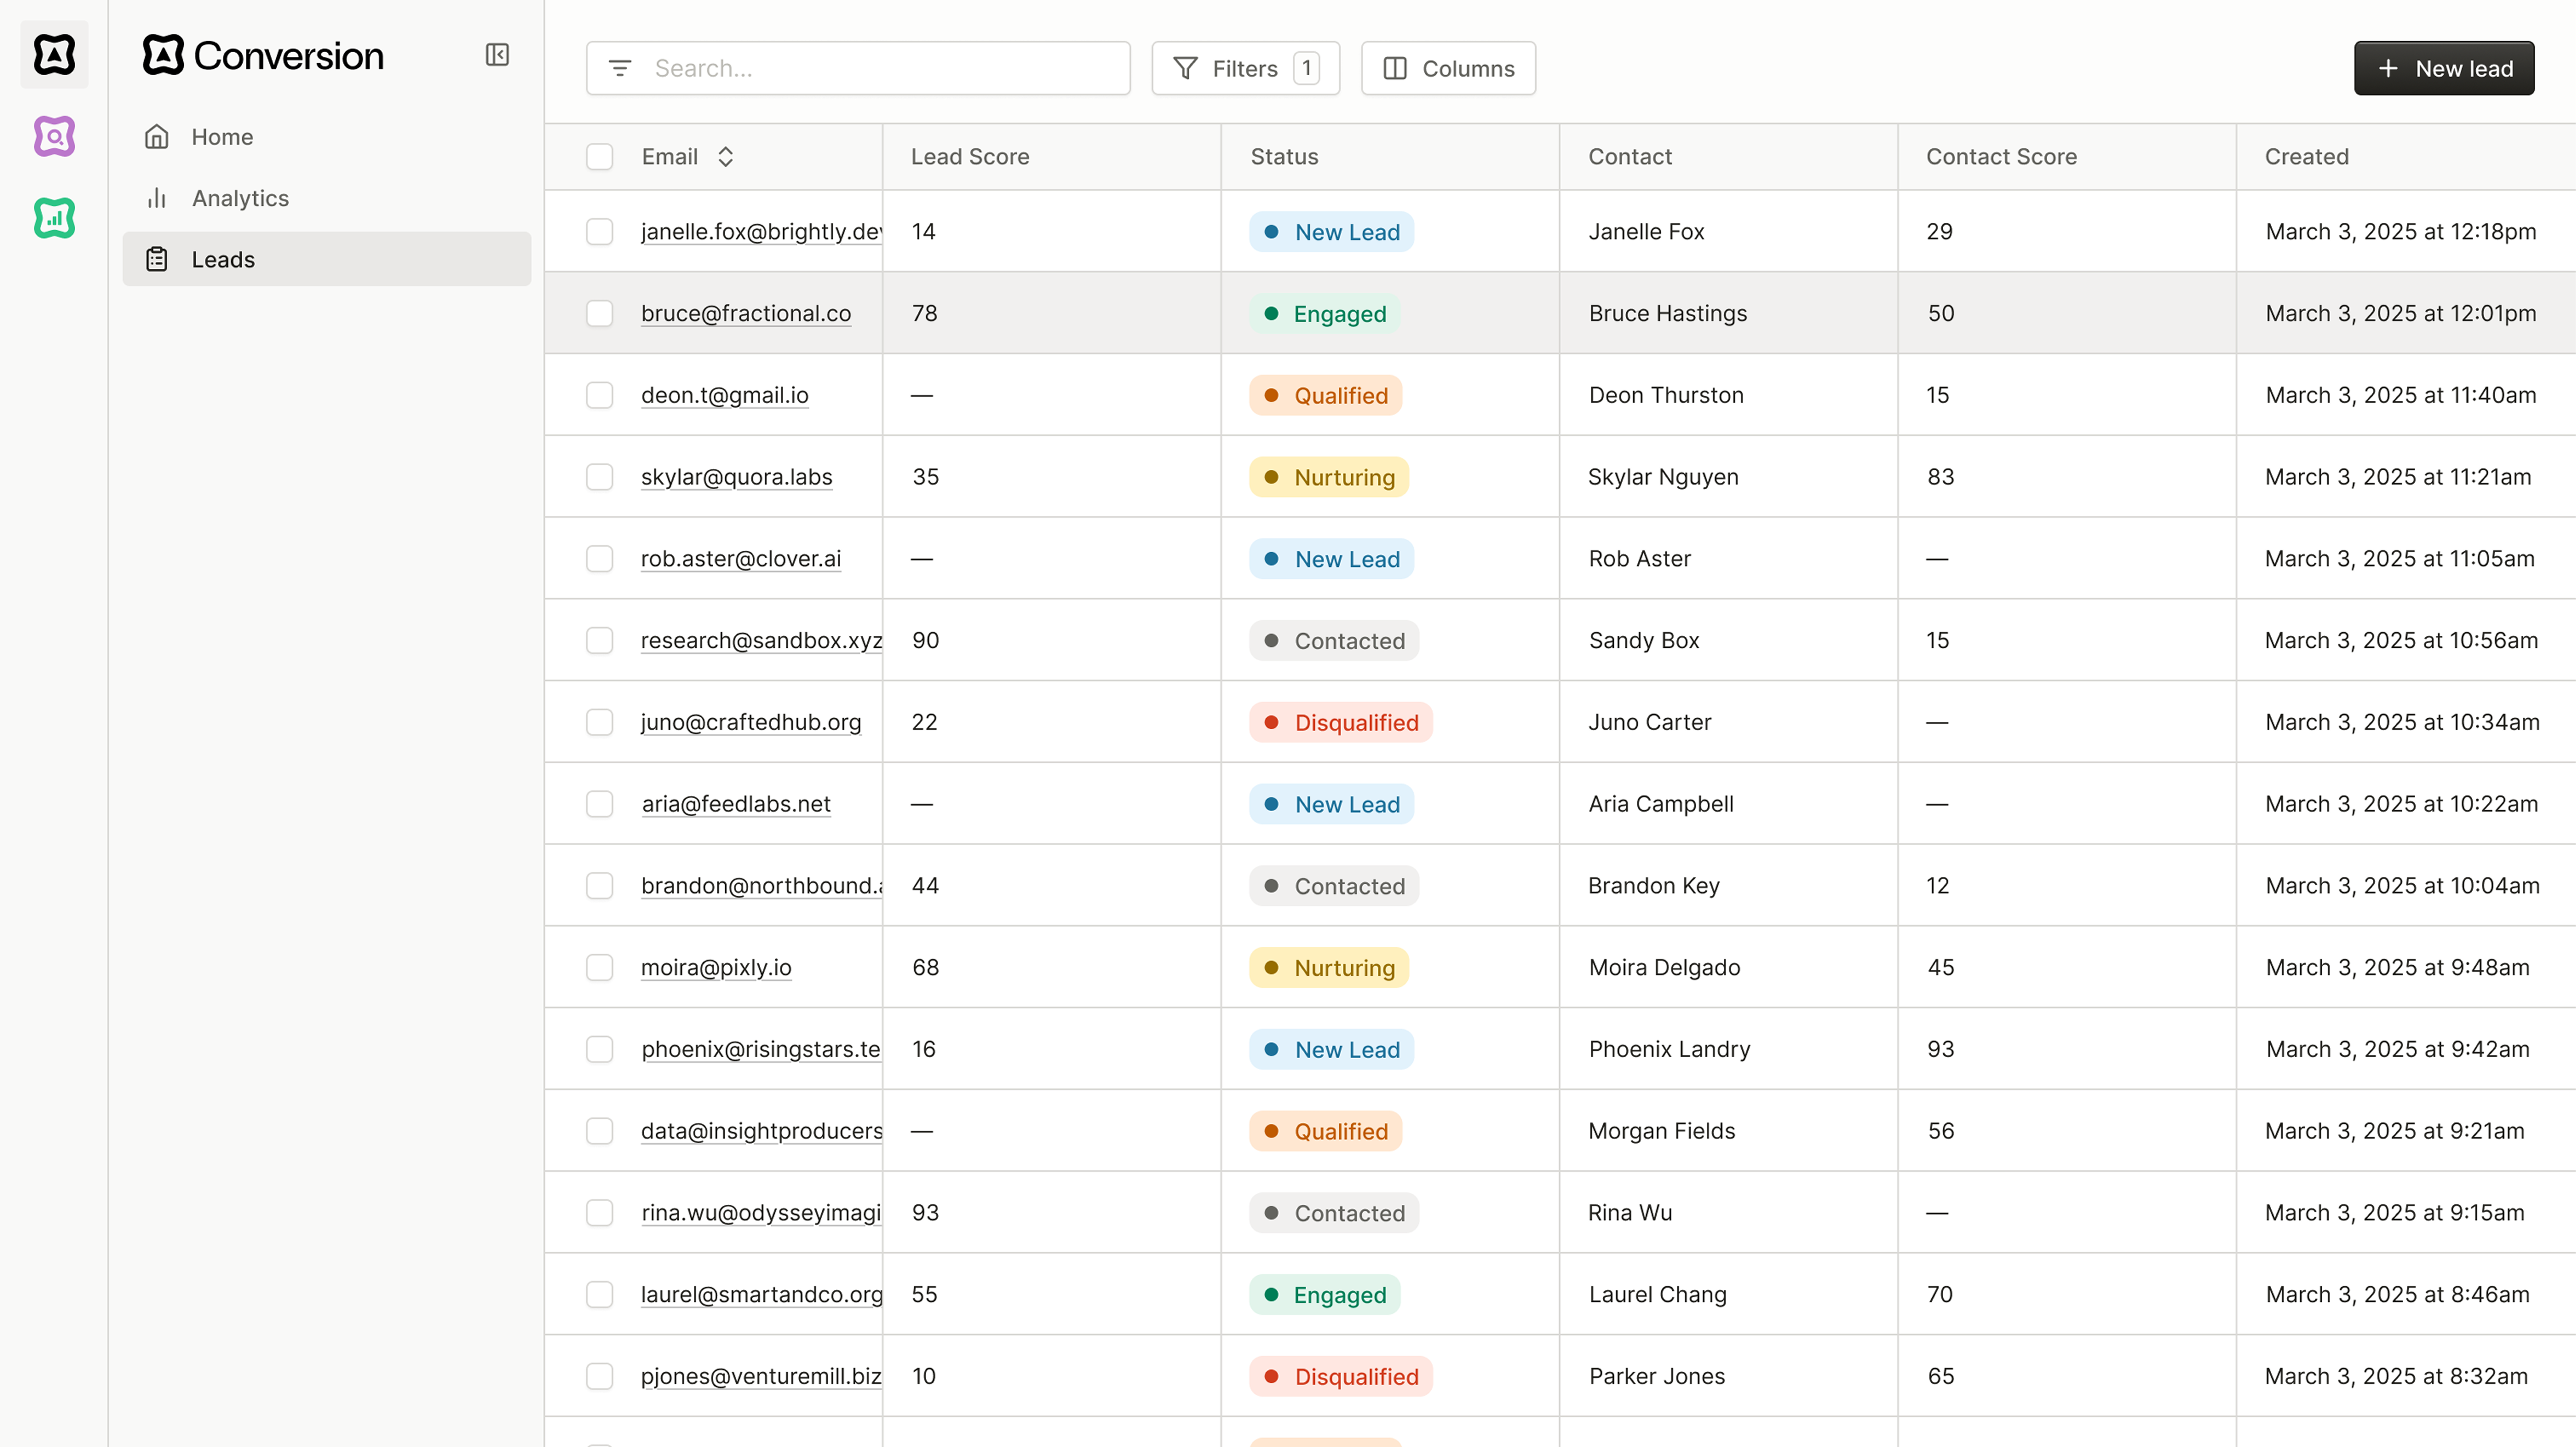This screenshot has width=2576, height=1447.
Task: Toggle the select-all checkbox in header
Action: (599, 157)
